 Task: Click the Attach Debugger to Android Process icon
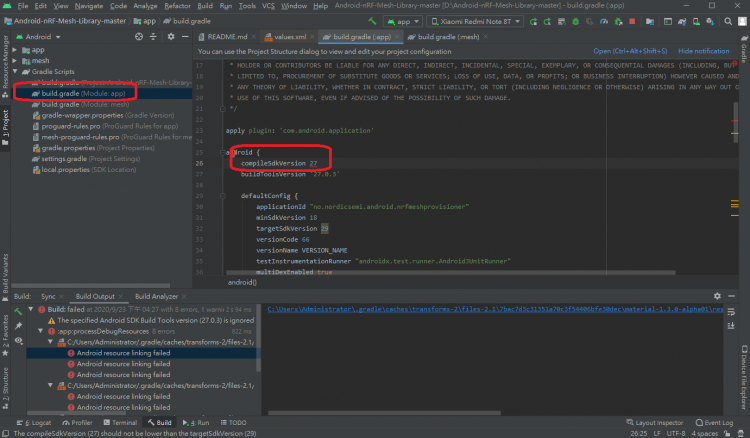point(618,22)
